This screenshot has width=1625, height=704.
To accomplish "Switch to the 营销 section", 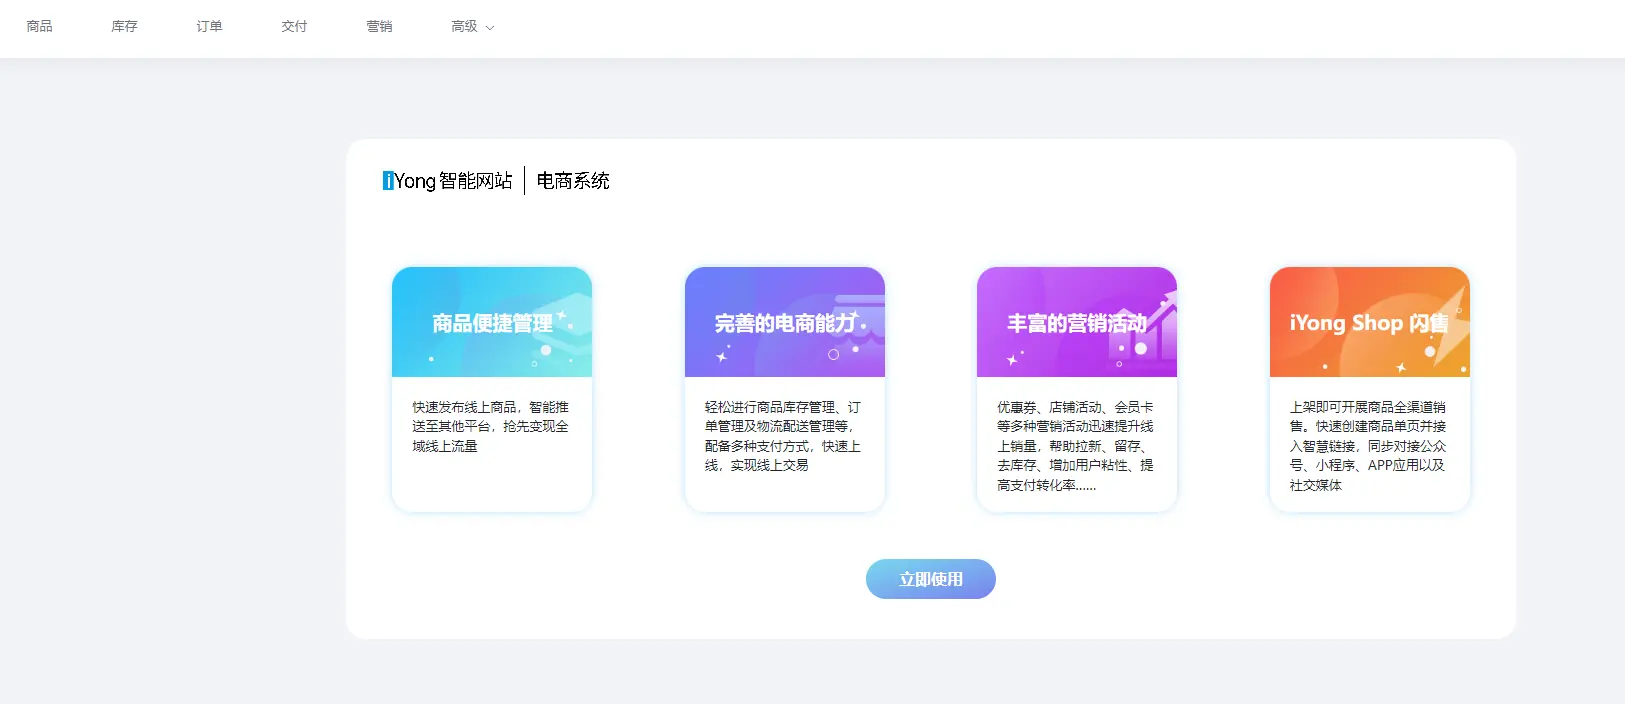I will pos(380,27).
